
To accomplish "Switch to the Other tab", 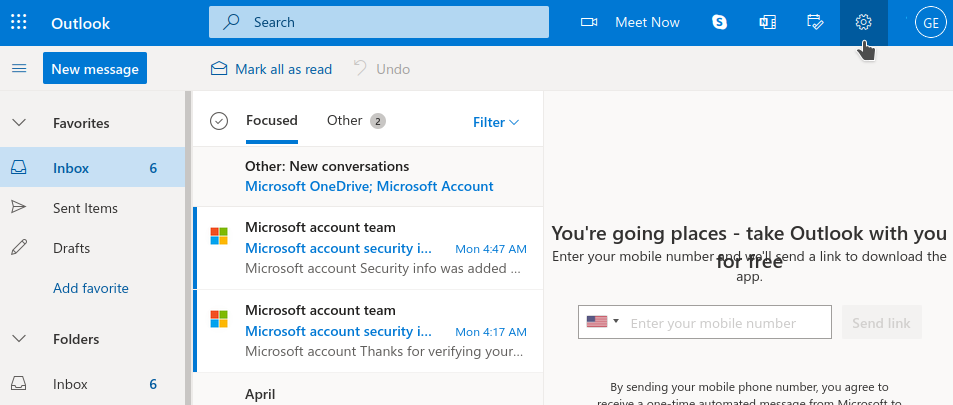I will pos(356,120).
